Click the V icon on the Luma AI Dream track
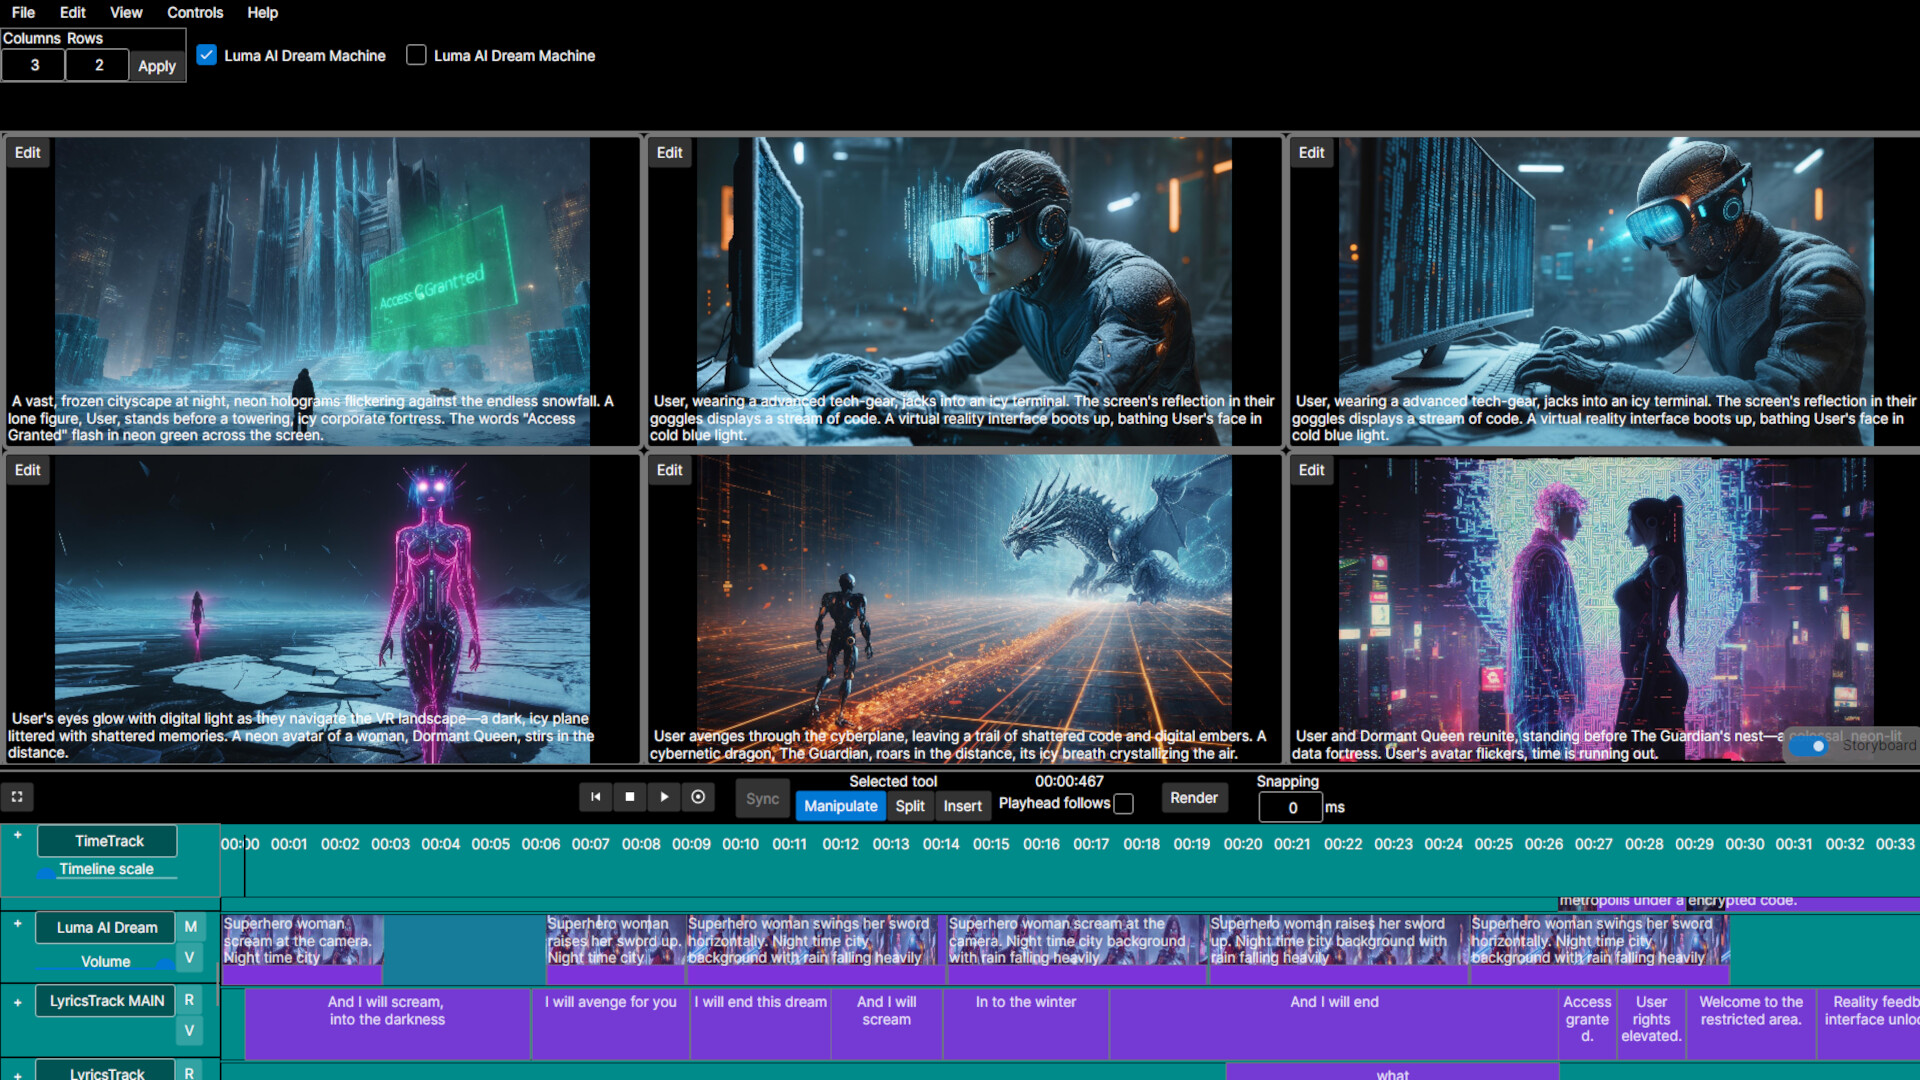1920x1080 pixels. [x=190, y=958]
